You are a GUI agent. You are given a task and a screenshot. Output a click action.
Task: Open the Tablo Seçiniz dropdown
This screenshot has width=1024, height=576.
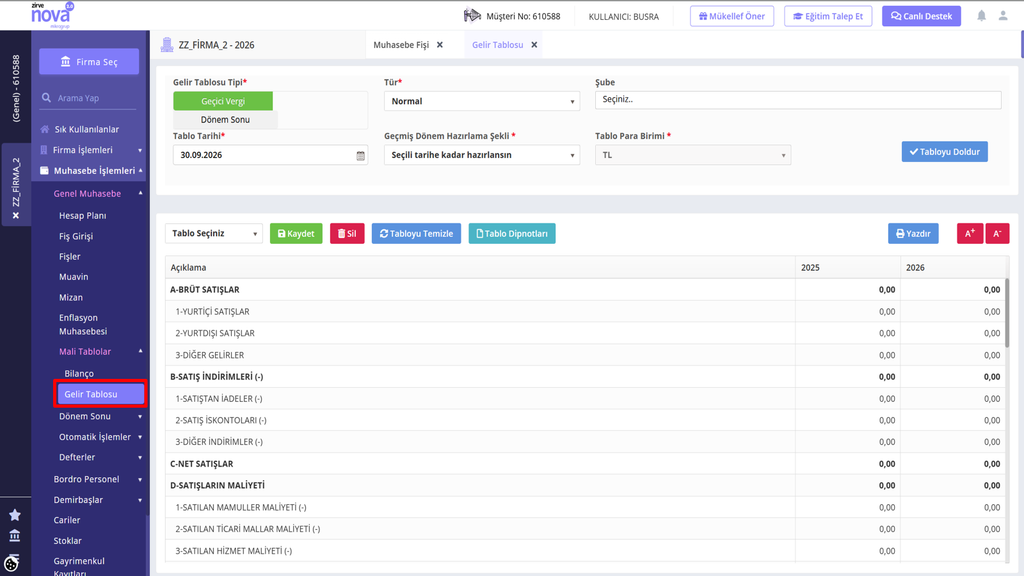[214, 233]
